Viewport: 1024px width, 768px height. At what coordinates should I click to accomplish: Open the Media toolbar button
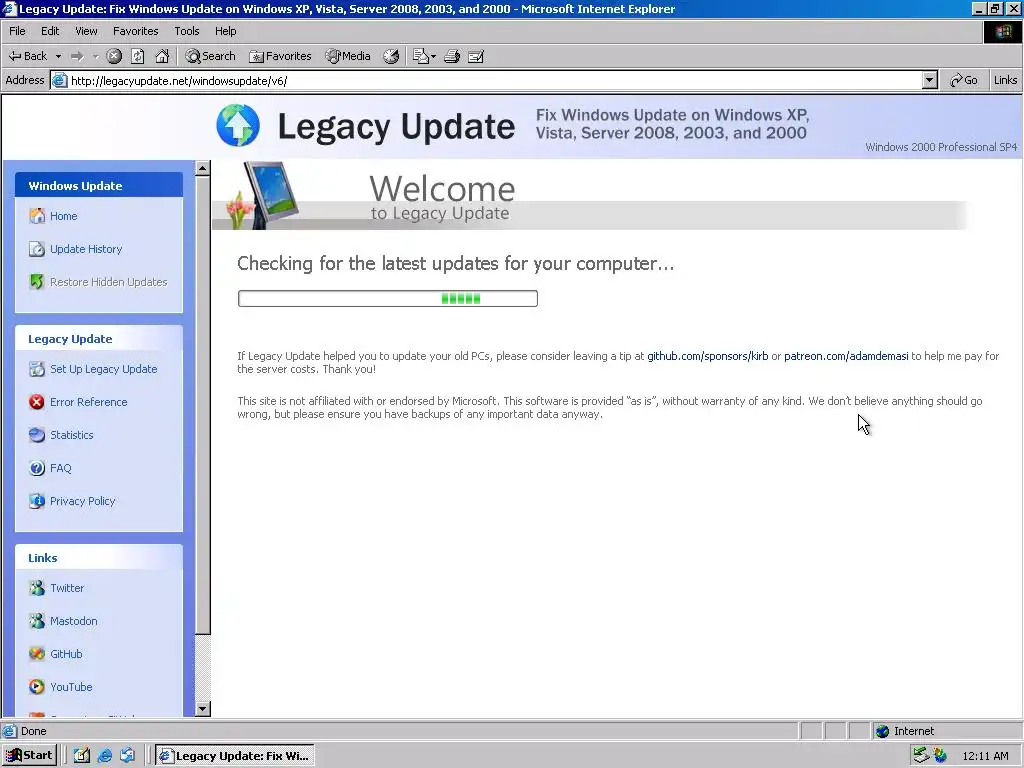(x=348, y=56)
